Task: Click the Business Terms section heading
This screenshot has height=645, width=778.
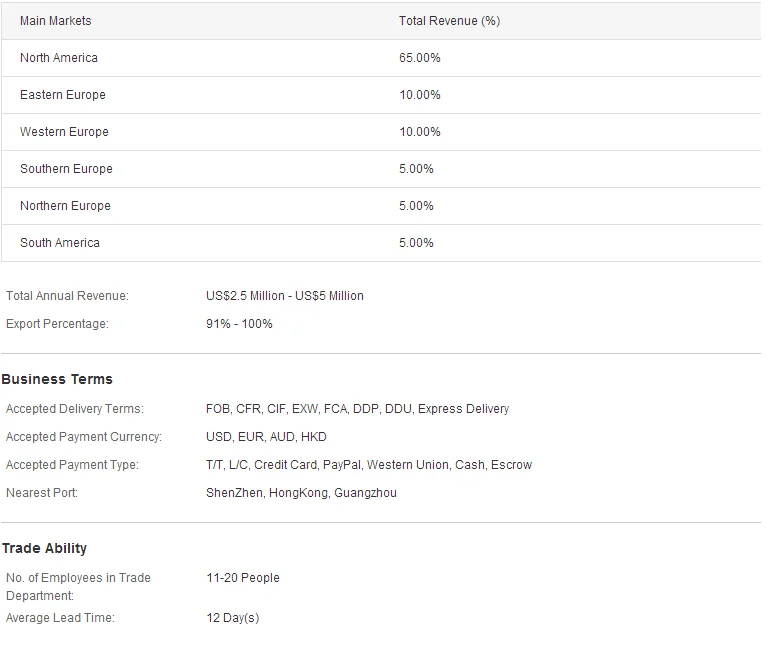Action: 57,380
